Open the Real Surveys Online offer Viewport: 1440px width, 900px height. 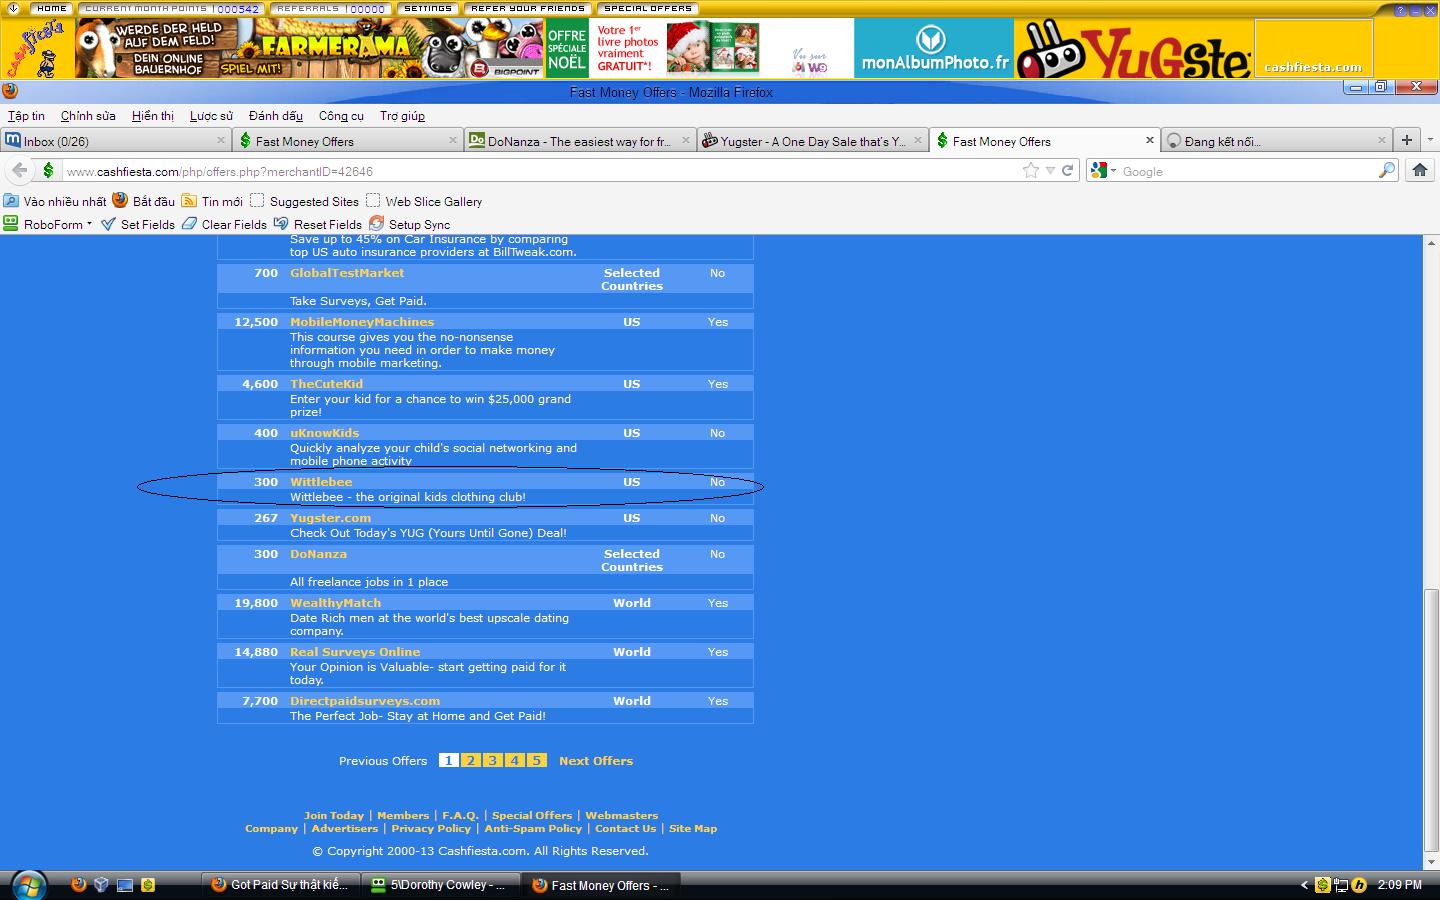tap(355, 652)
